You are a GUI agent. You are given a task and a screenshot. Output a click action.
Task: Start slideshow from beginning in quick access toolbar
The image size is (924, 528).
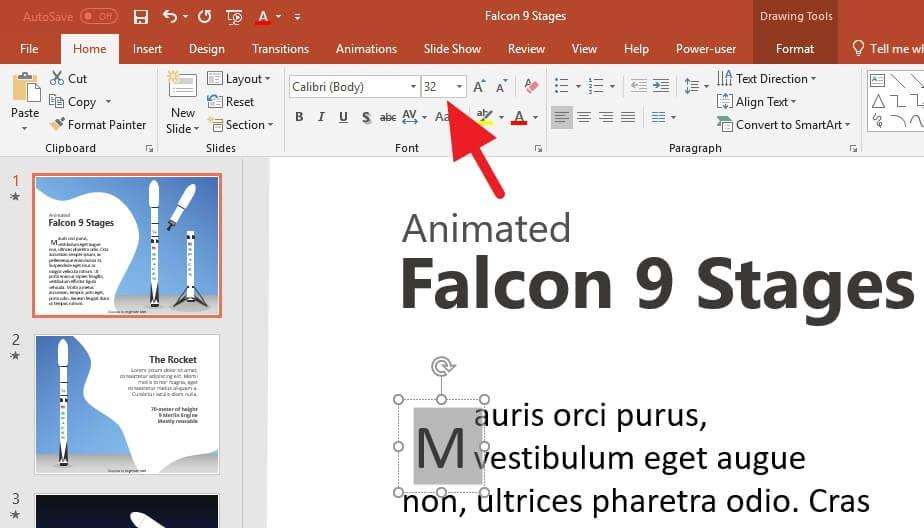pos(234,16)
